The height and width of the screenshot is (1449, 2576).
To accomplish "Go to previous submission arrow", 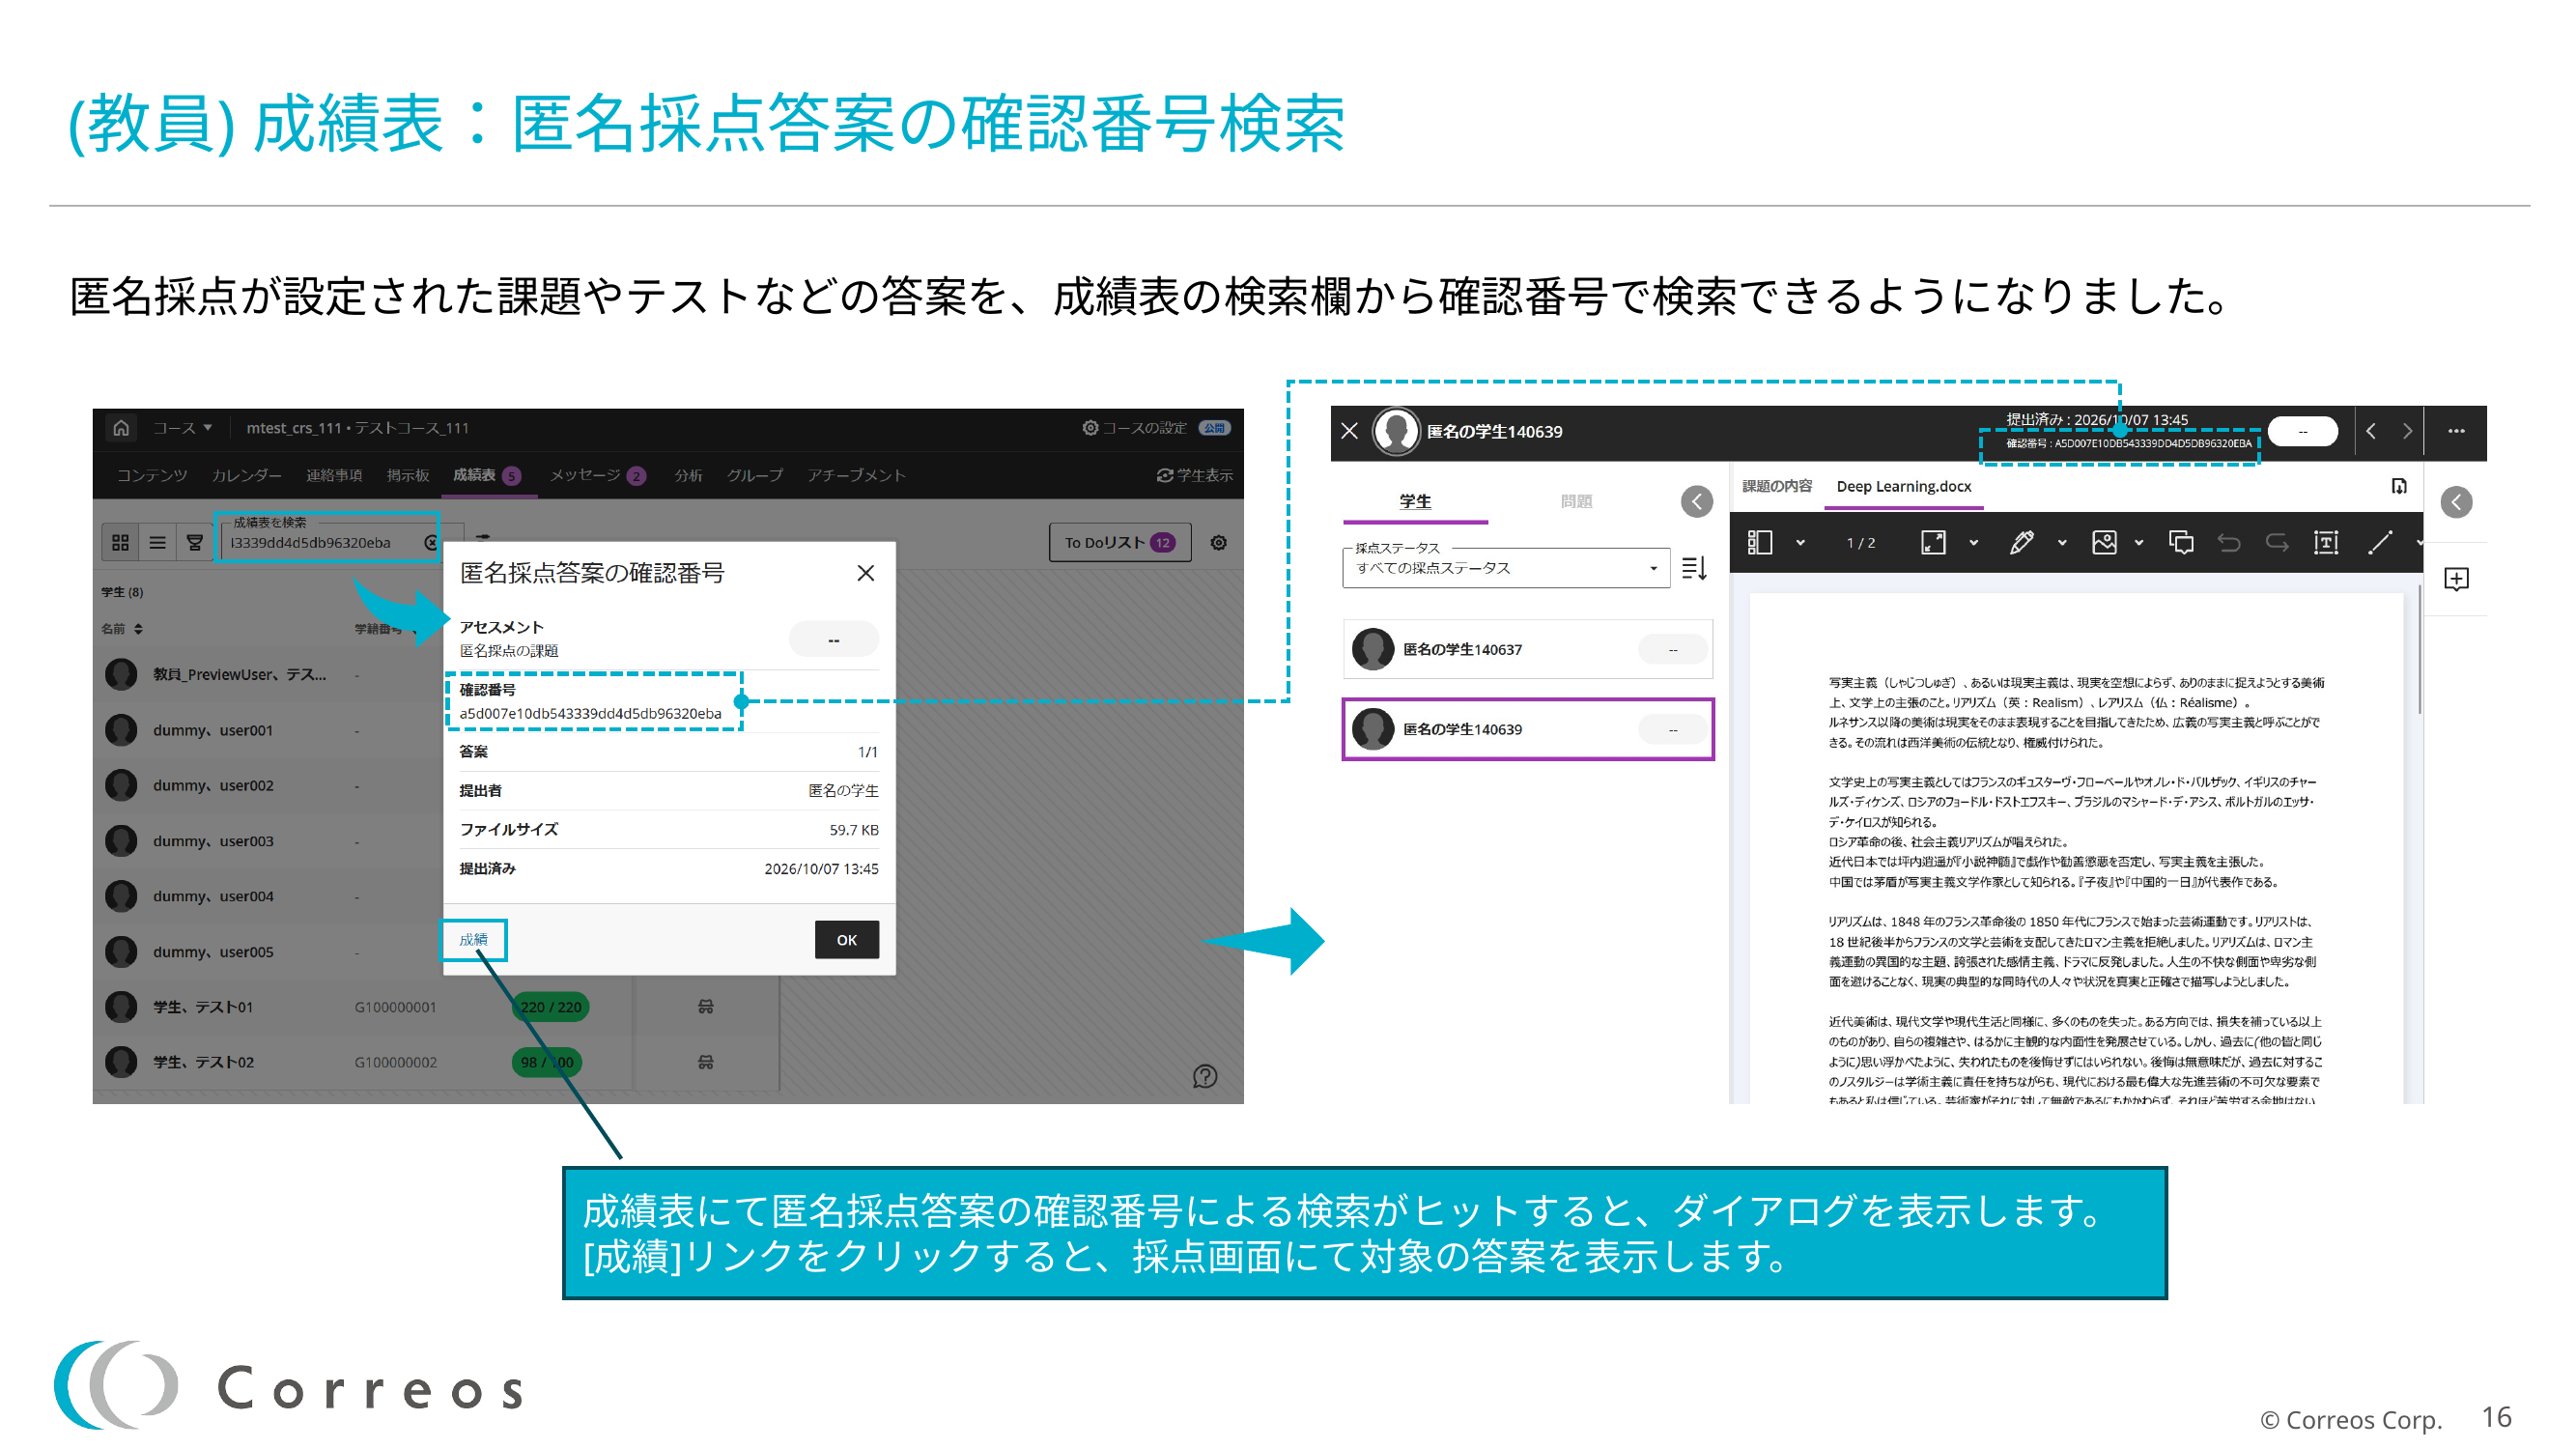I will (2371, 431).
